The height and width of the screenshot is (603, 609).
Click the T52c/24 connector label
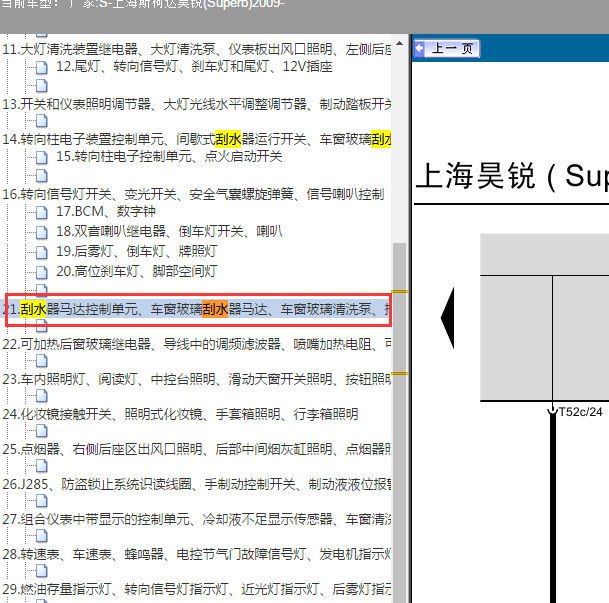580,412
